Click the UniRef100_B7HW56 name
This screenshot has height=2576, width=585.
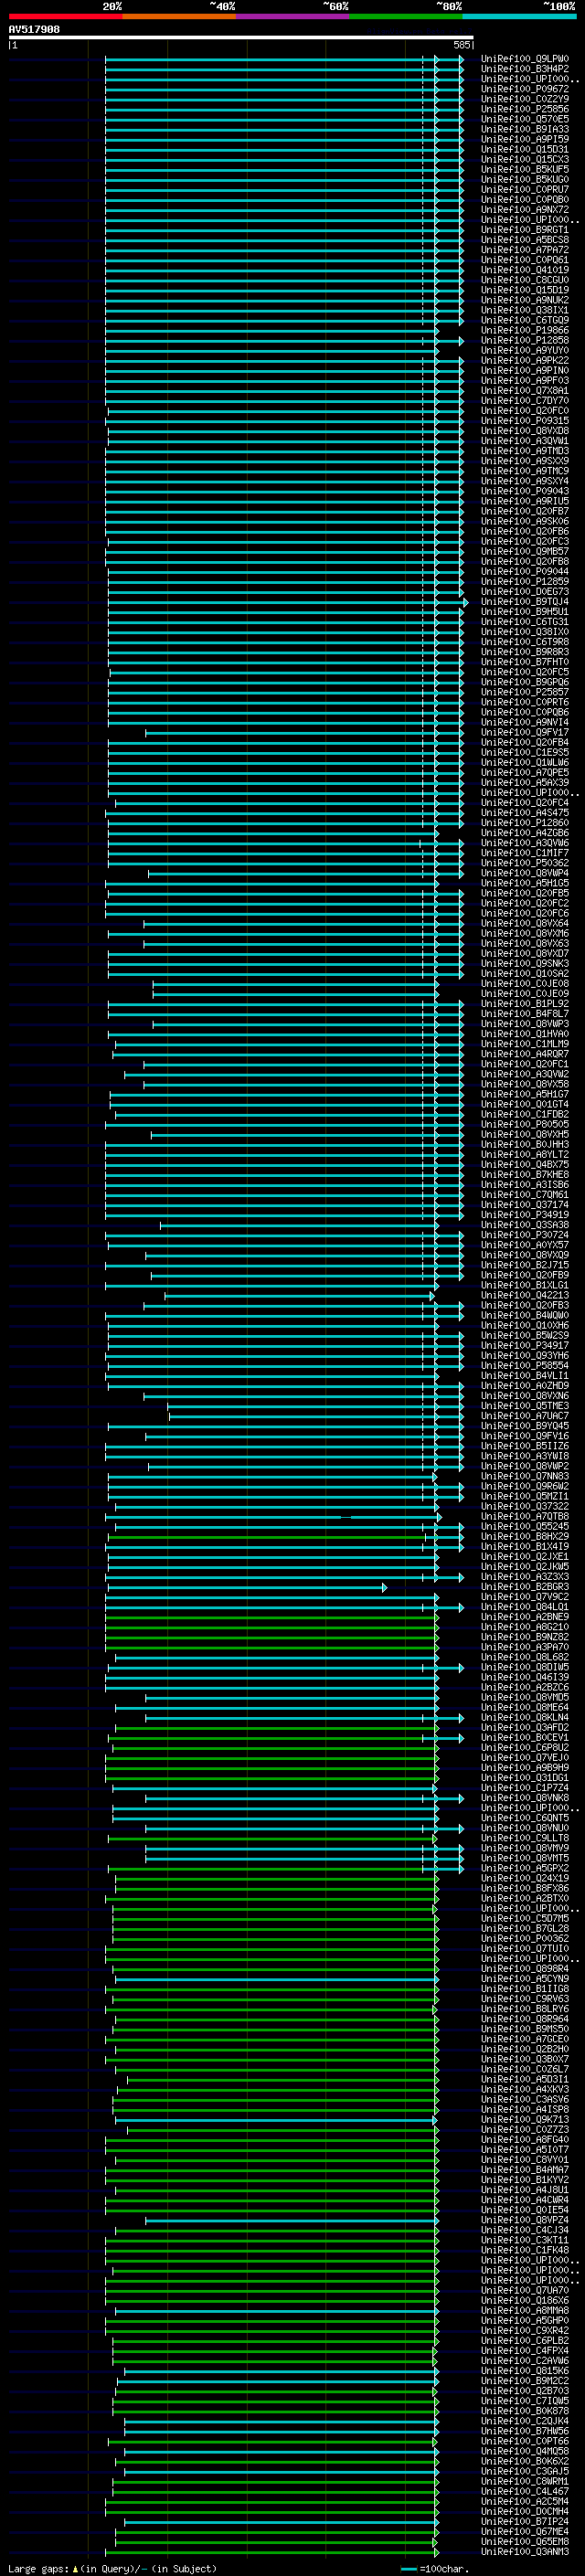(525, 2431)
